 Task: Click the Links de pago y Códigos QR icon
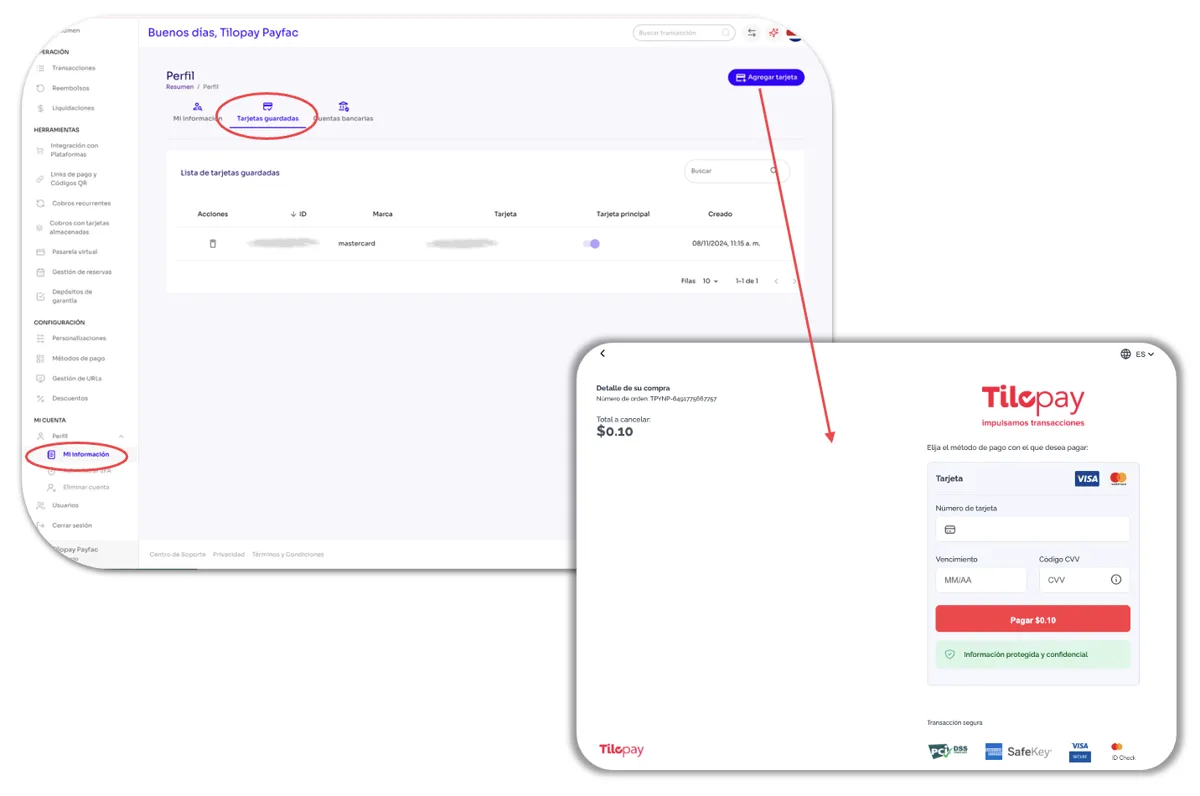[40, 179]
